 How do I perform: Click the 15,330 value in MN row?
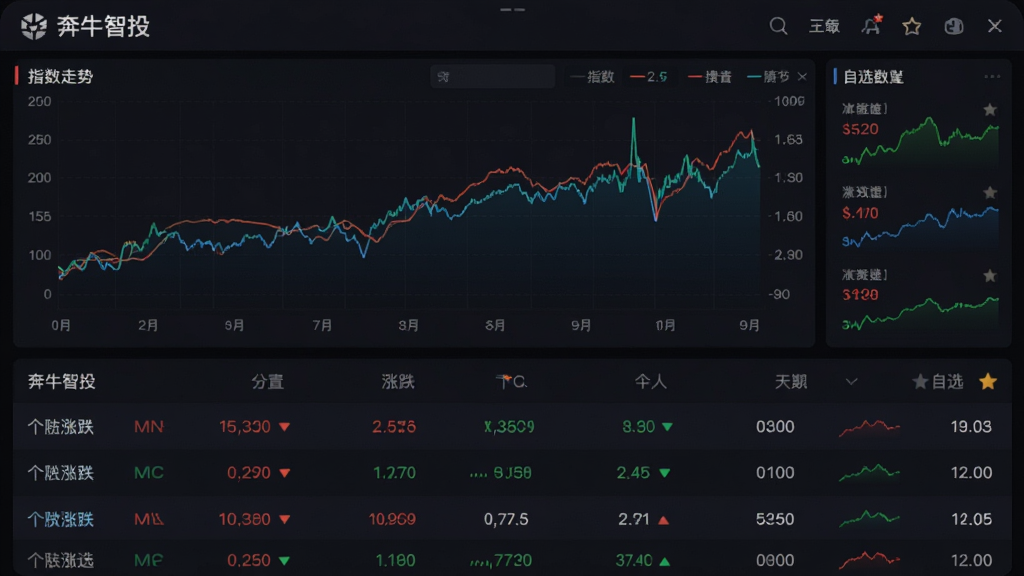click(x=245, y=427)
